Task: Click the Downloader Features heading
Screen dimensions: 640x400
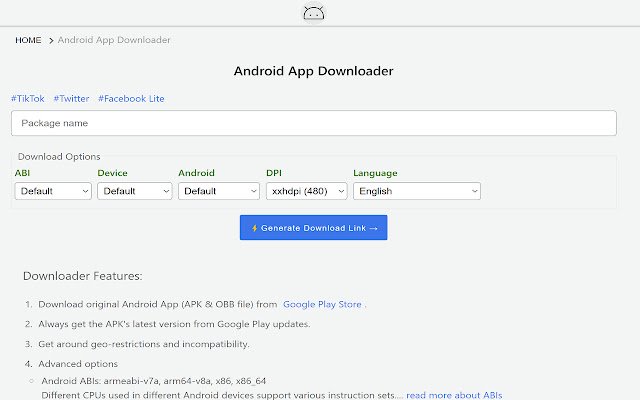Action: (x=82, y=276)
